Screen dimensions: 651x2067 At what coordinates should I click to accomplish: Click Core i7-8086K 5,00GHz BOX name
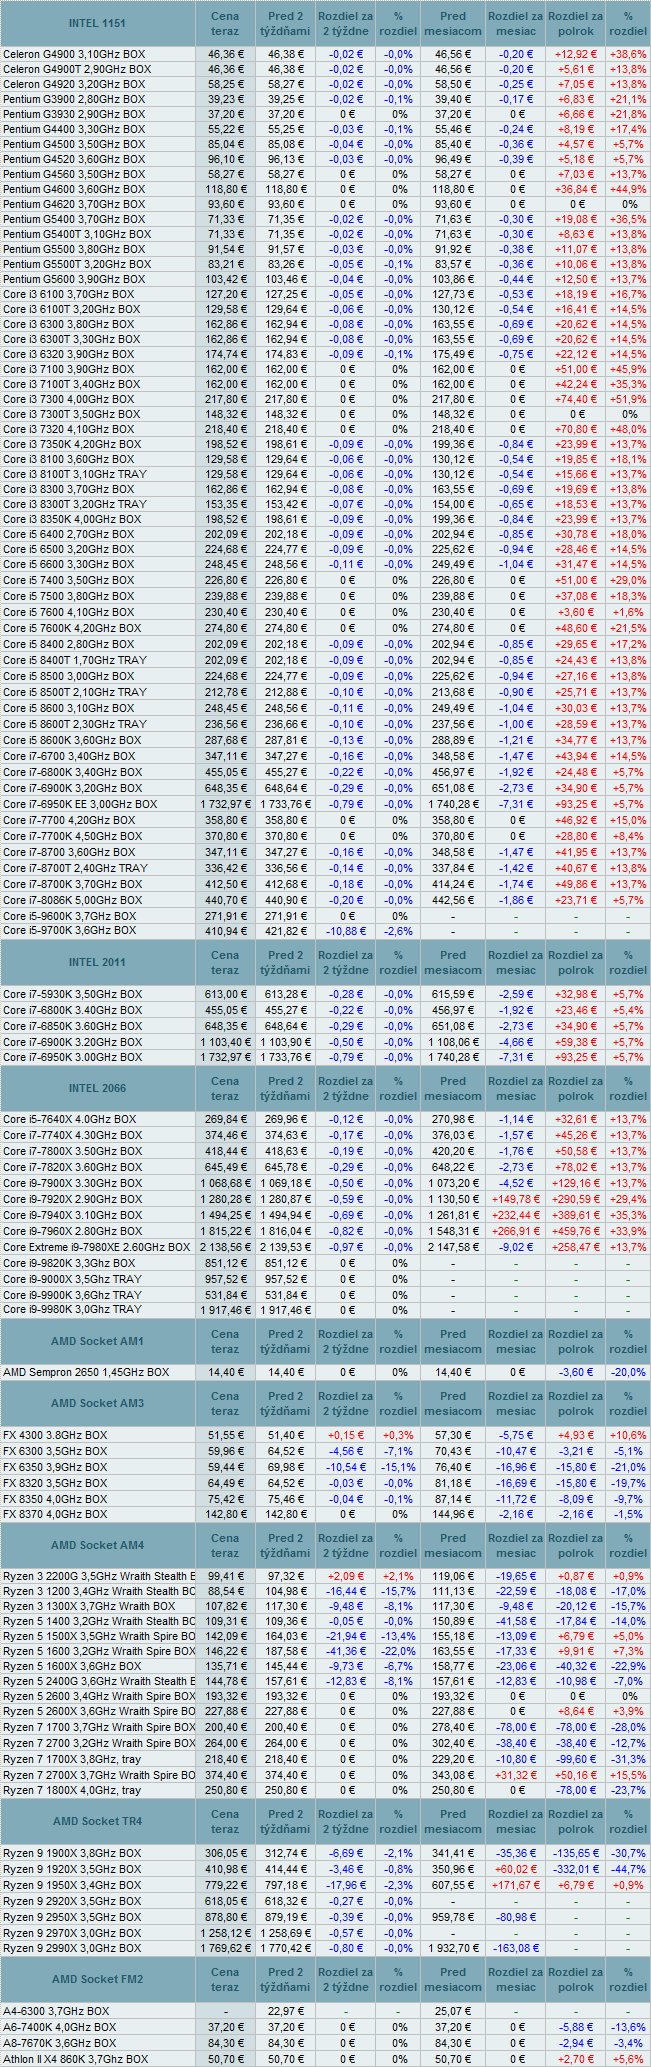point(72,900)
